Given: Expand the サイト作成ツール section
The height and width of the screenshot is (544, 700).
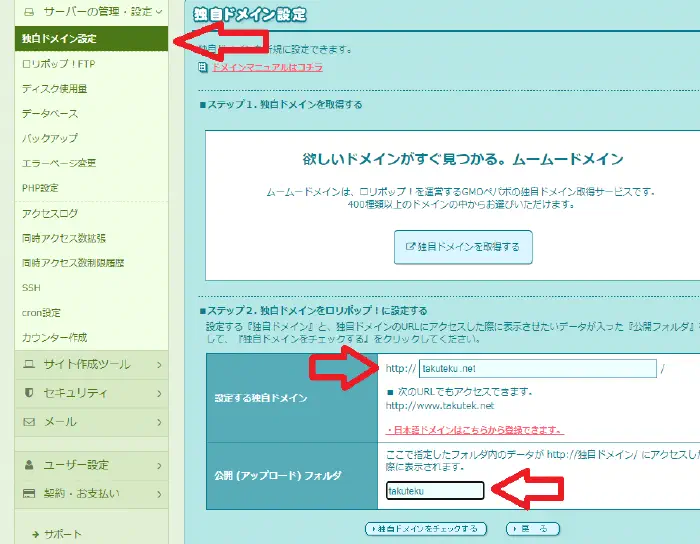Looking at the screenshot, I should pos(92,365).
